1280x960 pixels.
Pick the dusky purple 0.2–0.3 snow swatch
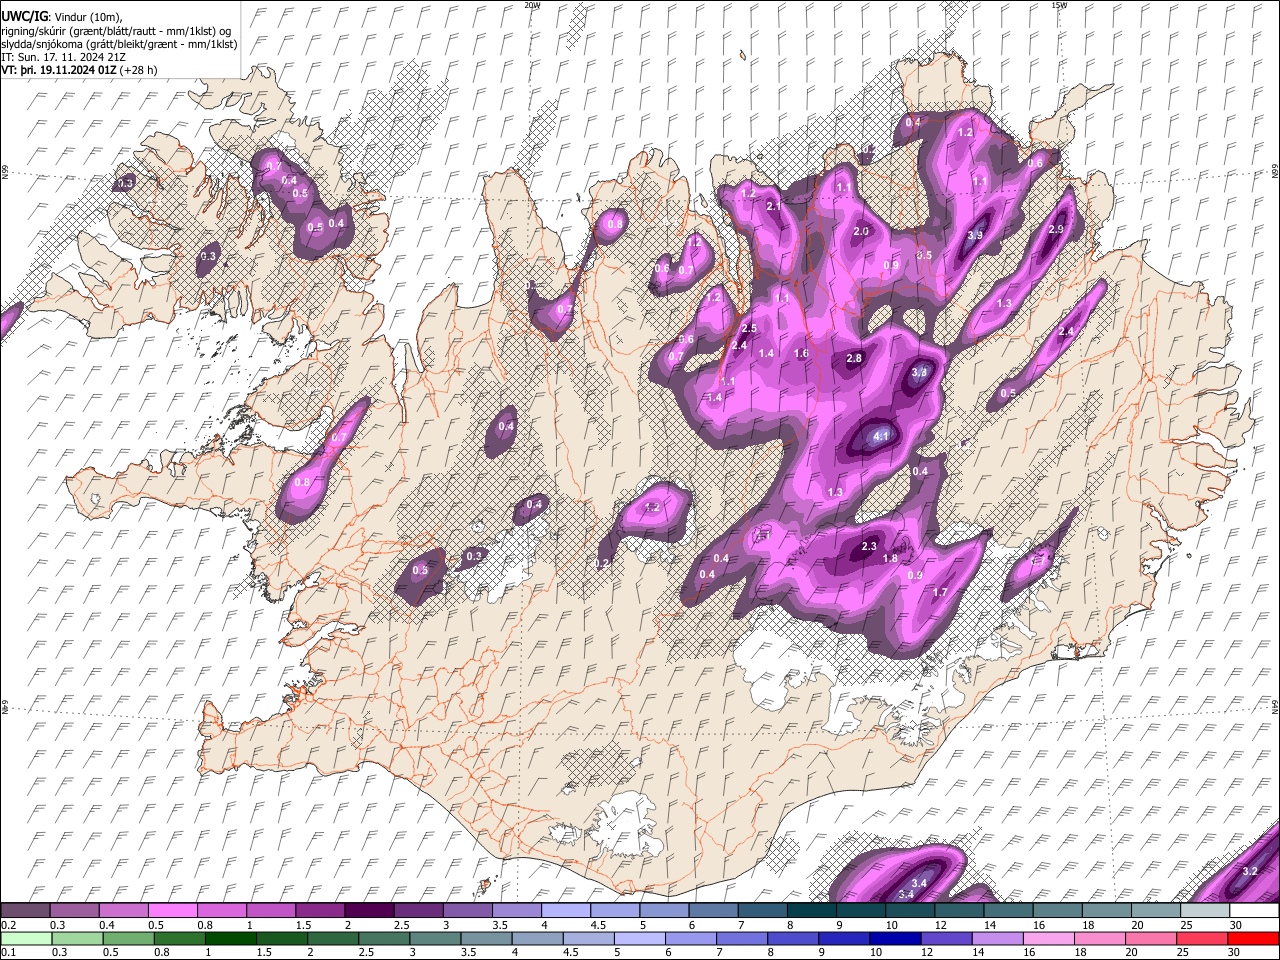[25, 911]
